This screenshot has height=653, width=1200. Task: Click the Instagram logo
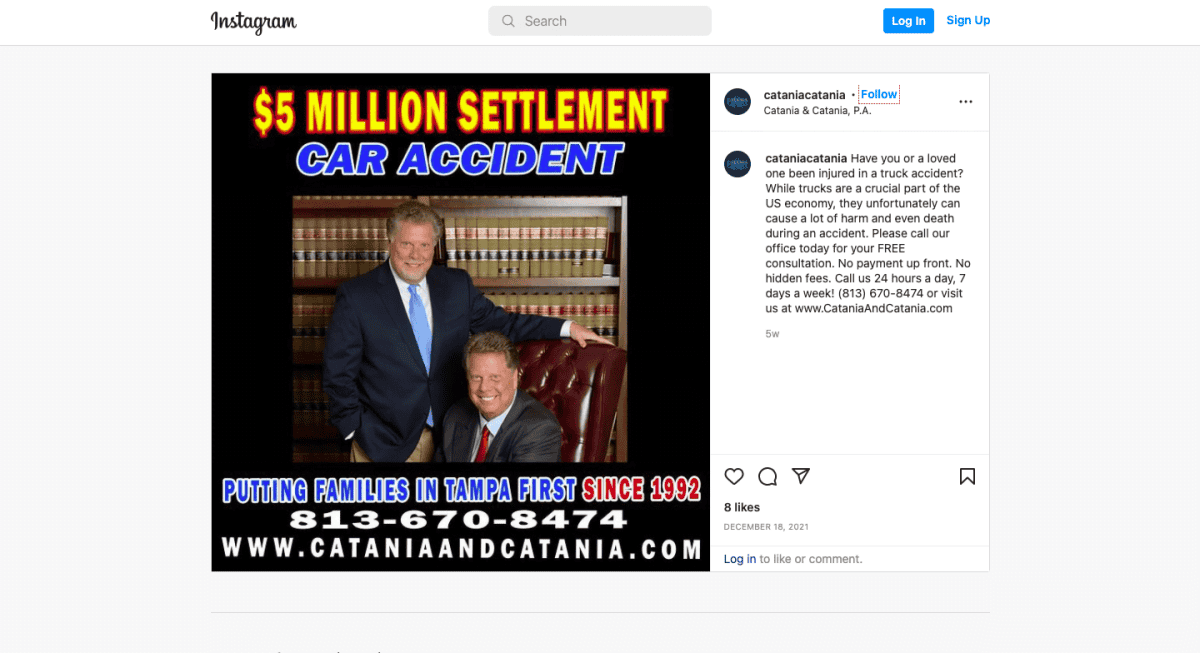click(x=254, y=22)
